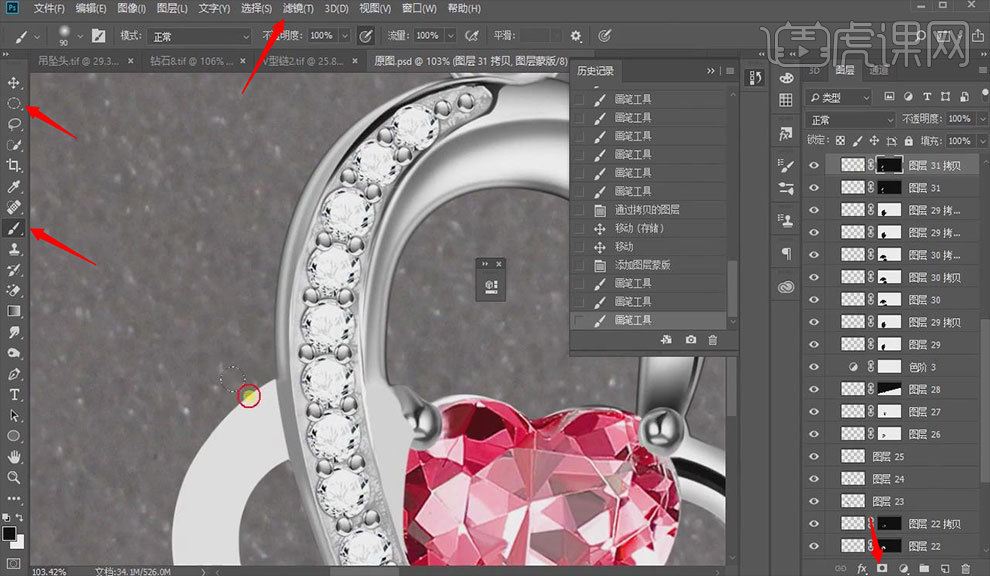Select the Brush tool in toolbar
990x576 pixels.
point(14,228)
